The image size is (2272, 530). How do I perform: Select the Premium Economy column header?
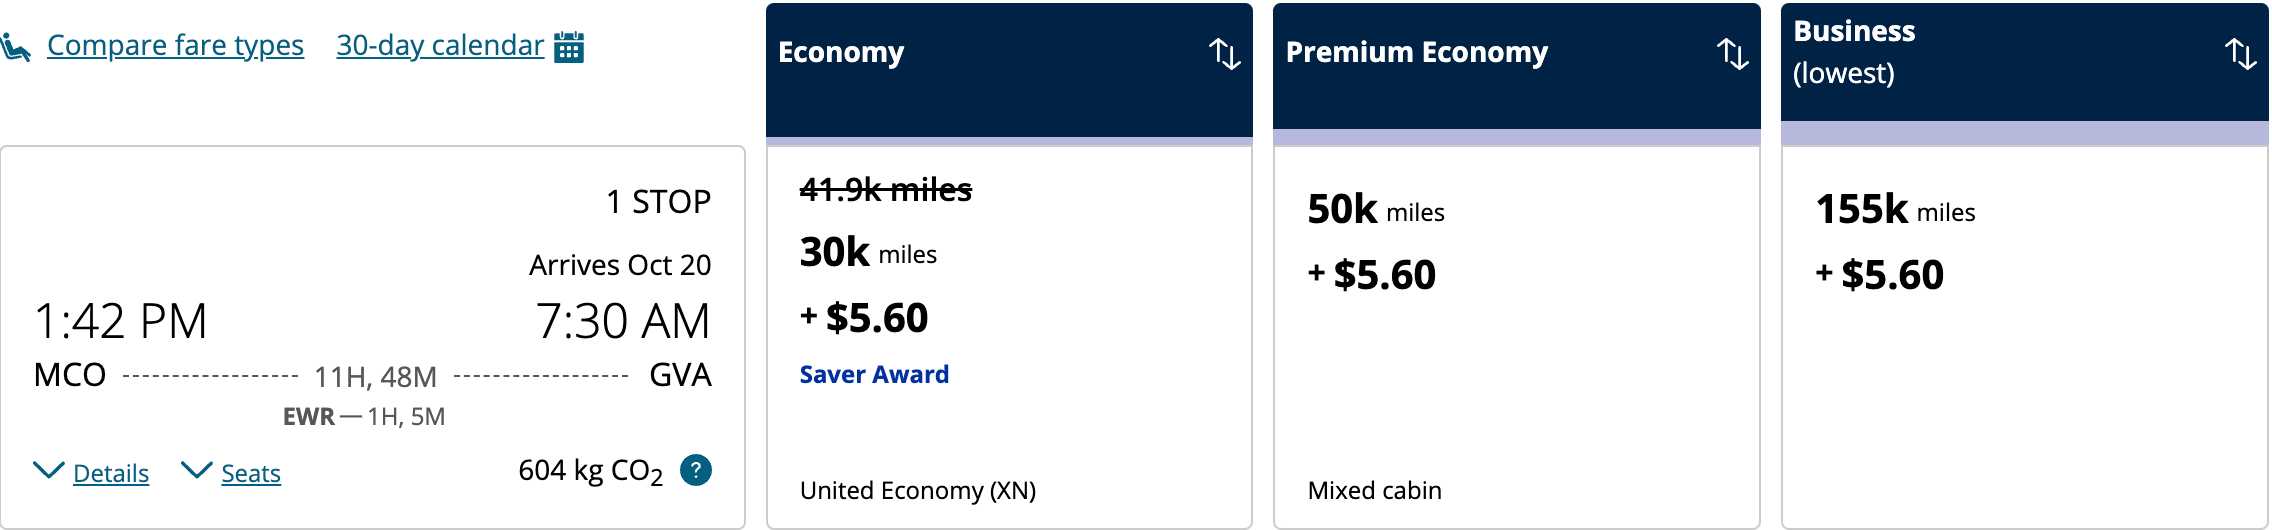(1416, 53)
